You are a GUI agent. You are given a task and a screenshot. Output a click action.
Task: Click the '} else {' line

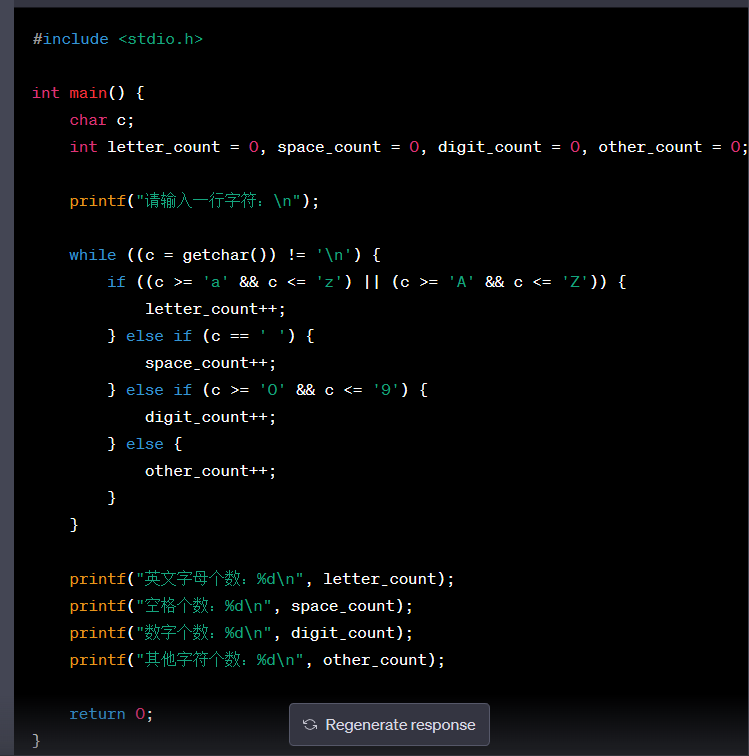(x=145, y=444)
